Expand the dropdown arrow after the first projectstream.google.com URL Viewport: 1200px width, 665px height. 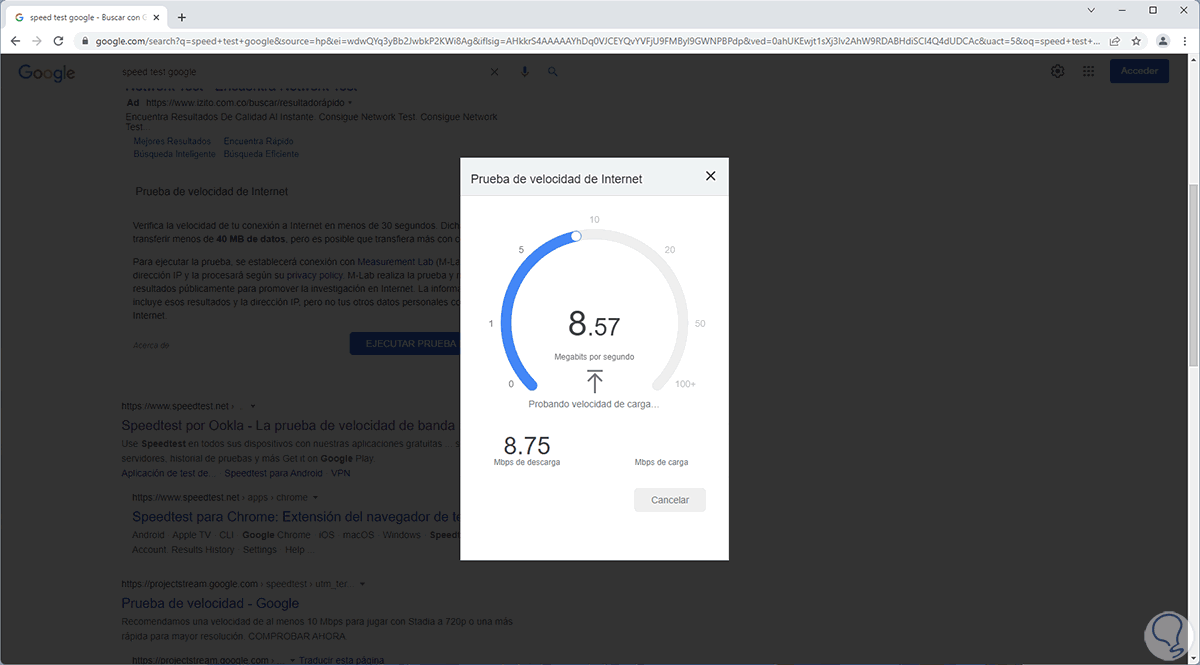click(x=363, y=583)
